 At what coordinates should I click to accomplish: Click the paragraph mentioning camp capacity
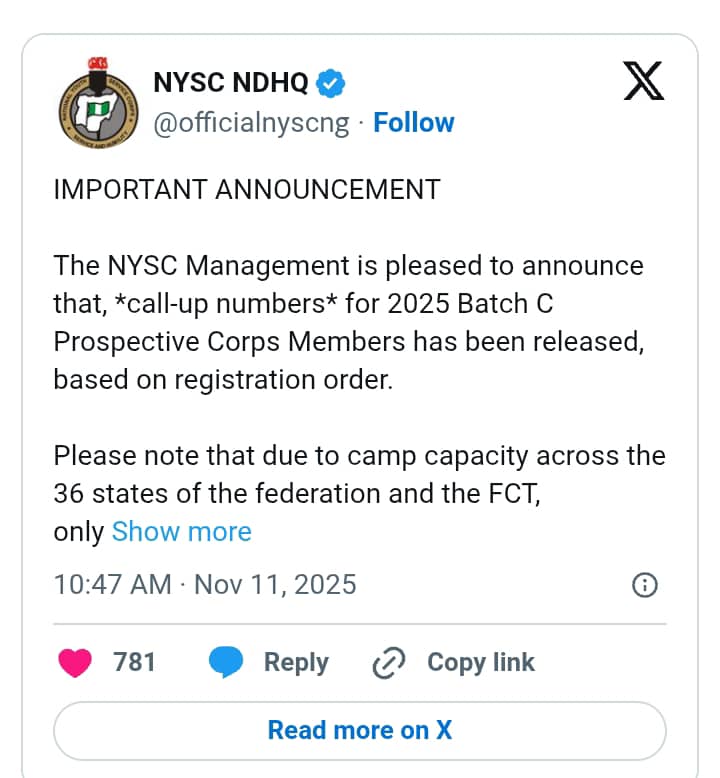pyautogui.click(x=359, y=456)
